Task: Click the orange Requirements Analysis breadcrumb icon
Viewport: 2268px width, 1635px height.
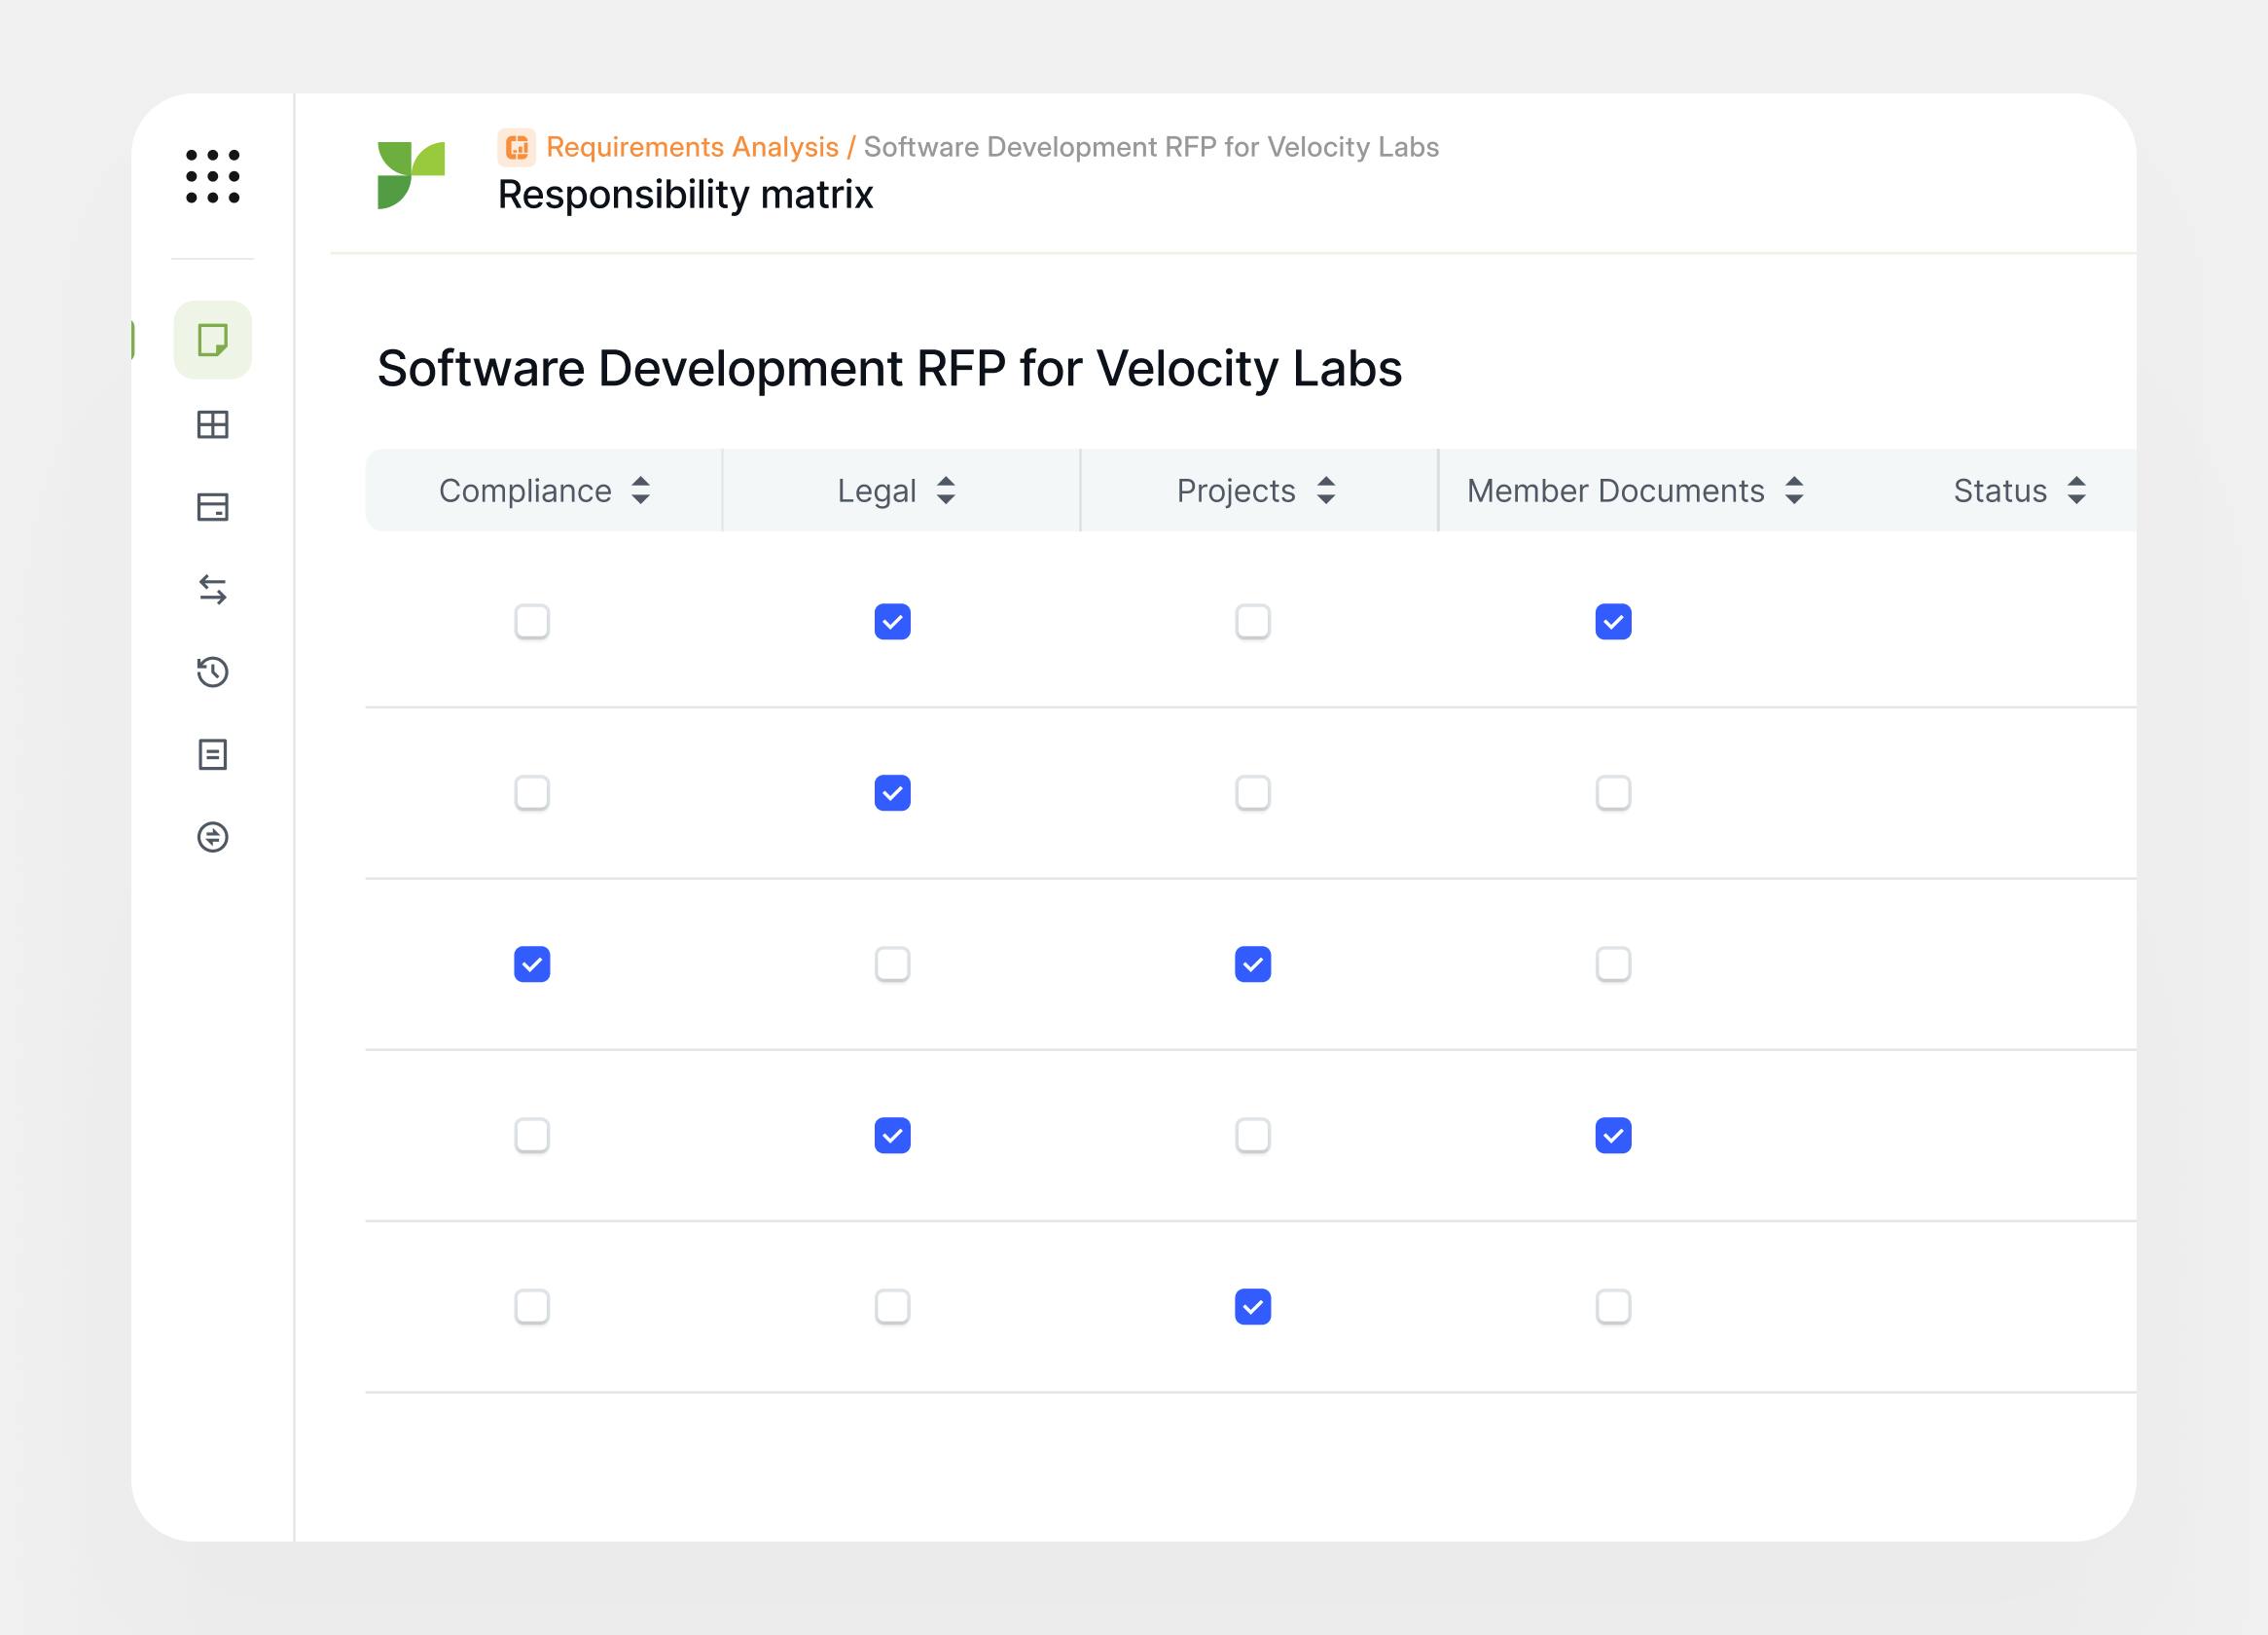Action: (x=517, y=148)
